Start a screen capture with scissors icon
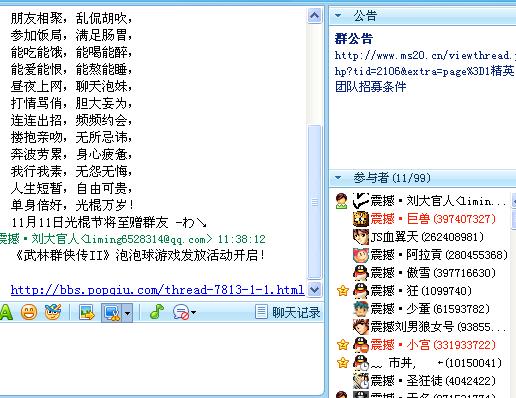The height and width of the screenshot is (398, 516). click(x=112, y=313)
